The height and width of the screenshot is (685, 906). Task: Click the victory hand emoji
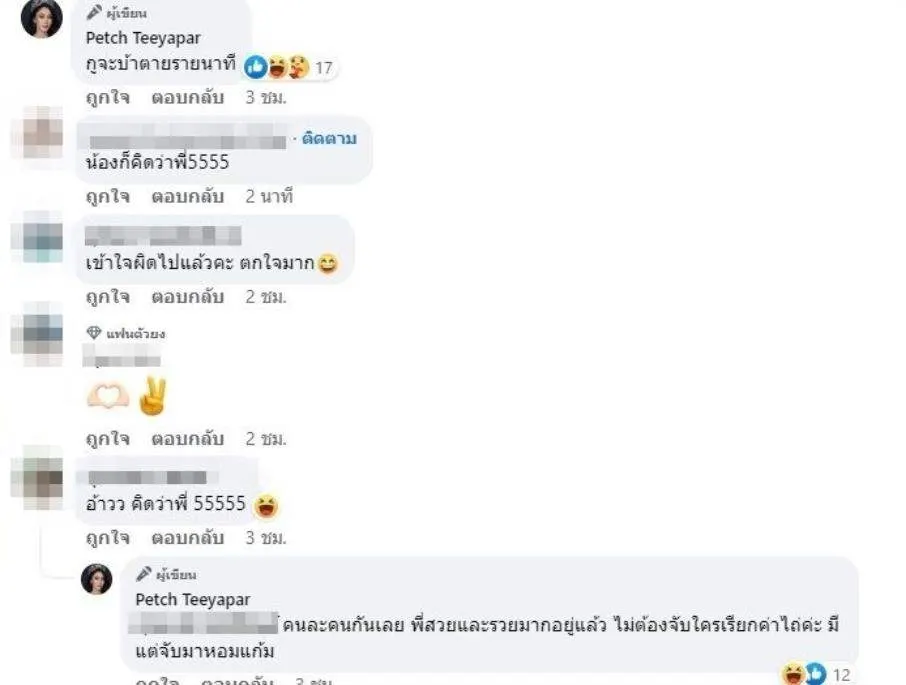click(x=153, y=396)
